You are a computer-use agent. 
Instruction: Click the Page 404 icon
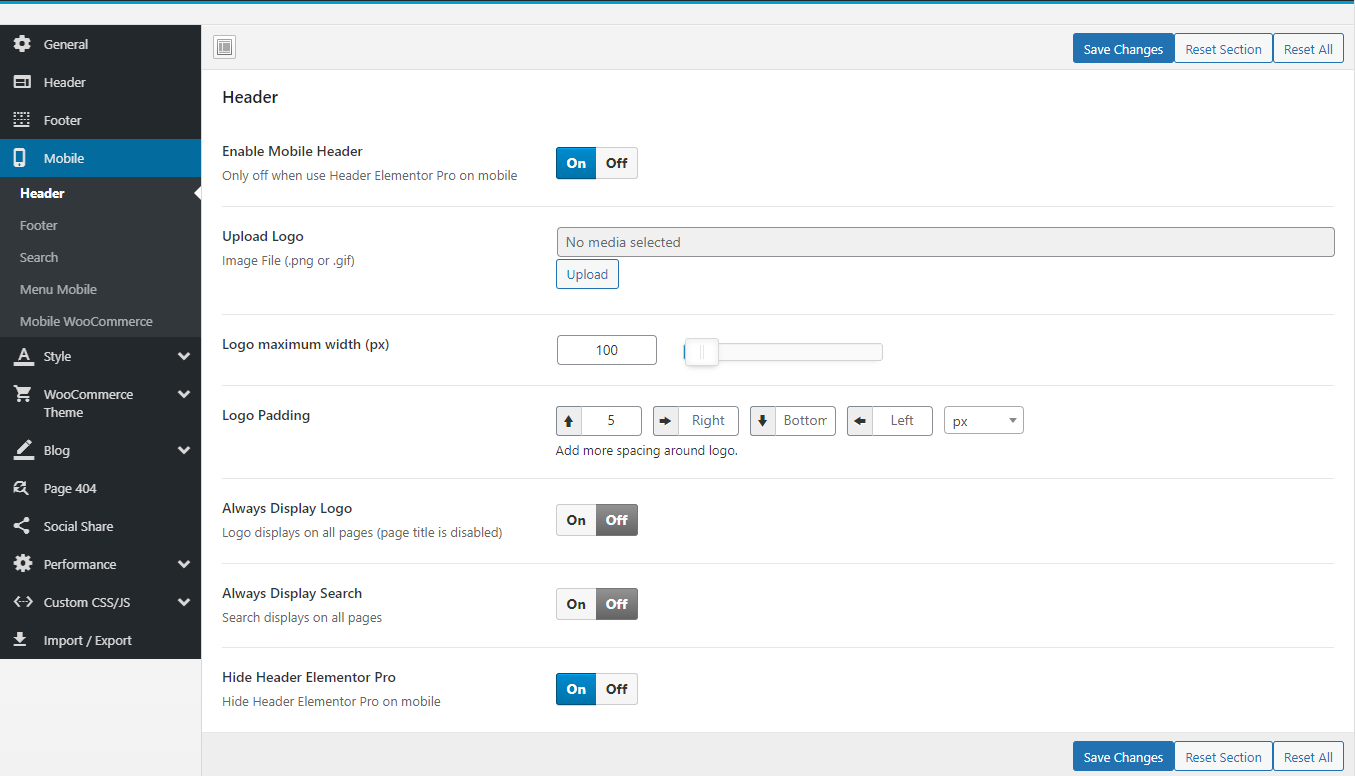[x=22, y=488]
